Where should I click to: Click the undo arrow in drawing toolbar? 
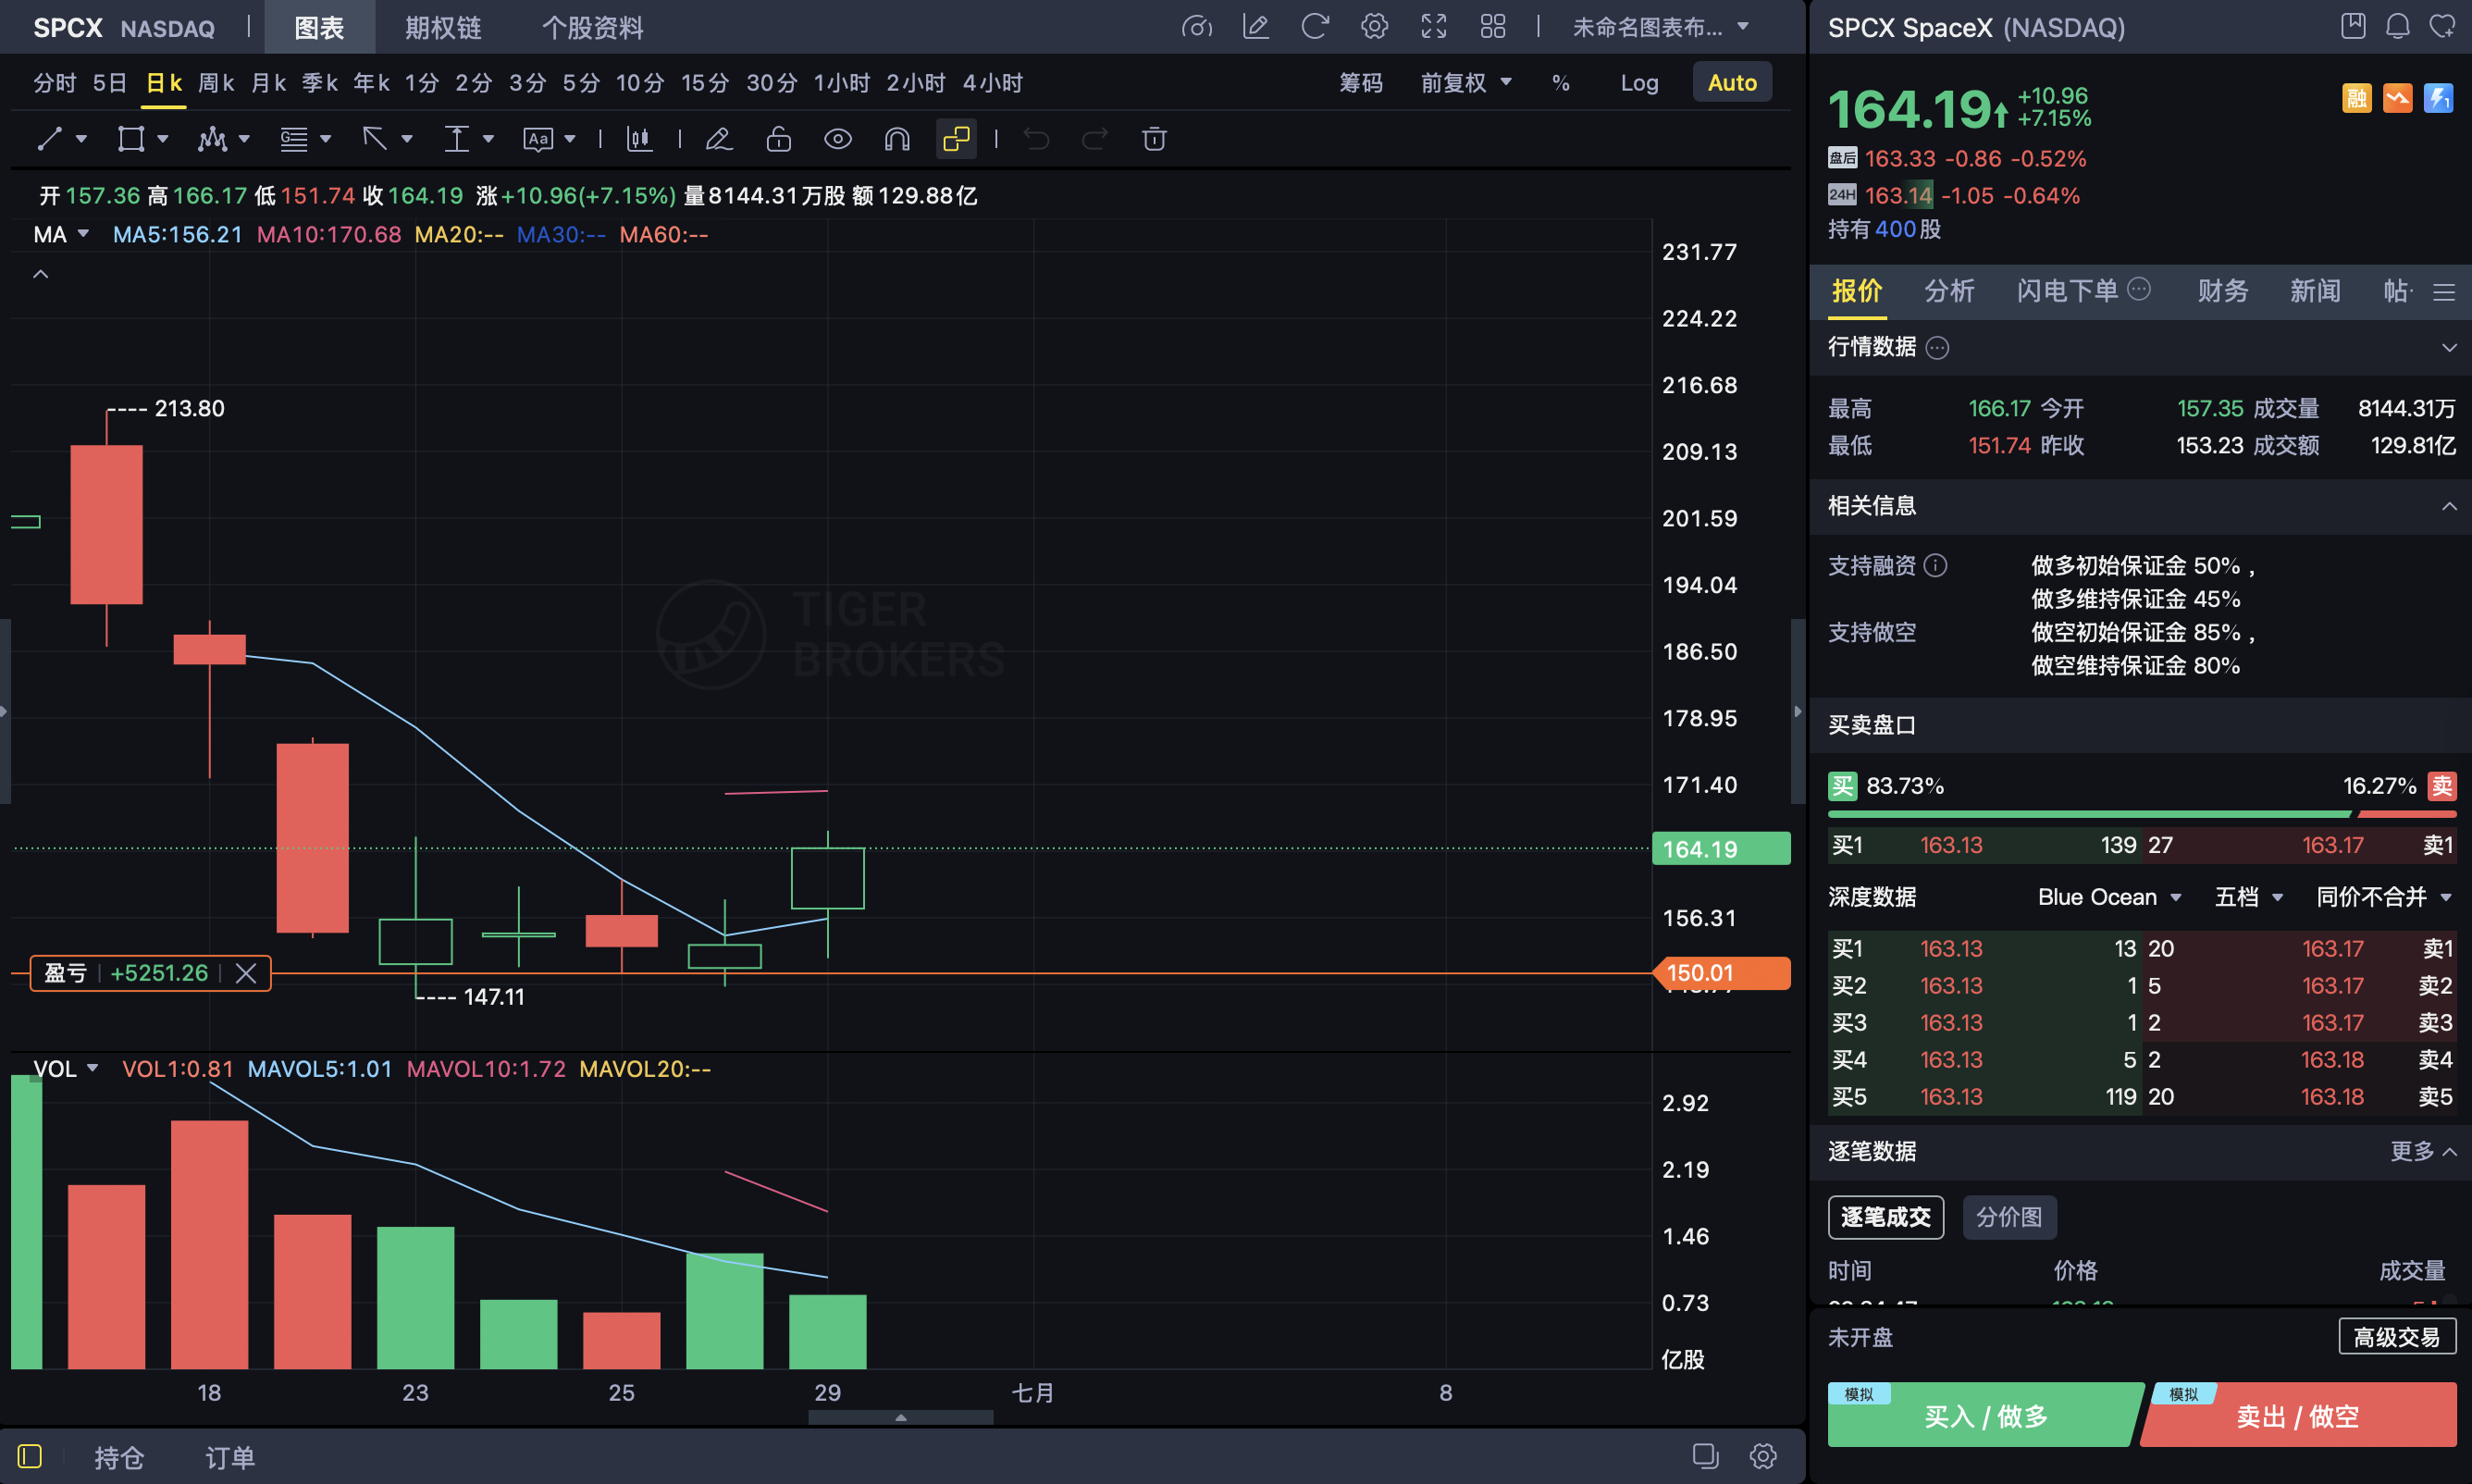(1037, 139)
